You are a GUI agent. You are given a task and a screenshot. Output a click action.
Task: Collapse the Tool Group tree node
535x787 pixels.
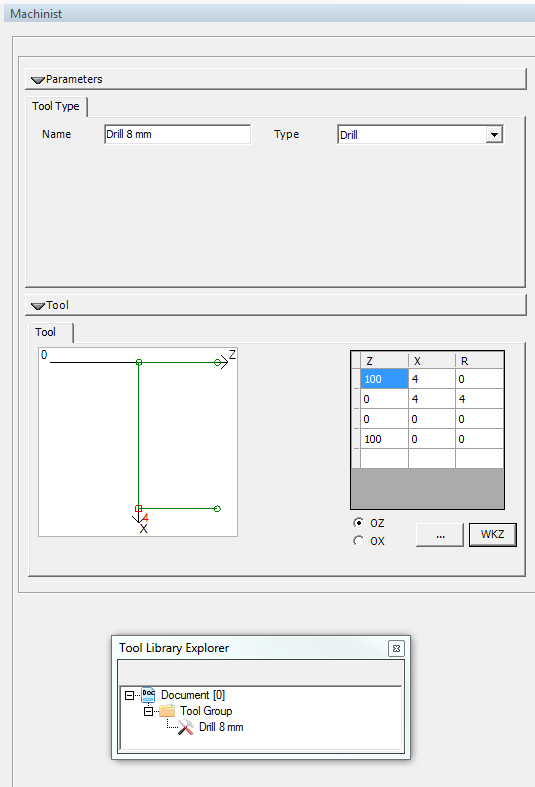[x=148, y=711]
